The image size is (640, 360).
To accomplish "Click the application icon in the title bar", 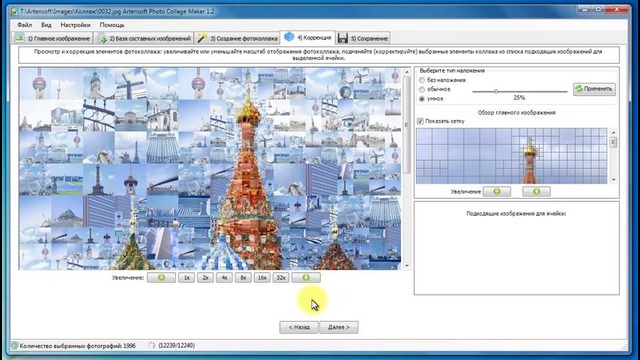I will tap(14, 11).
